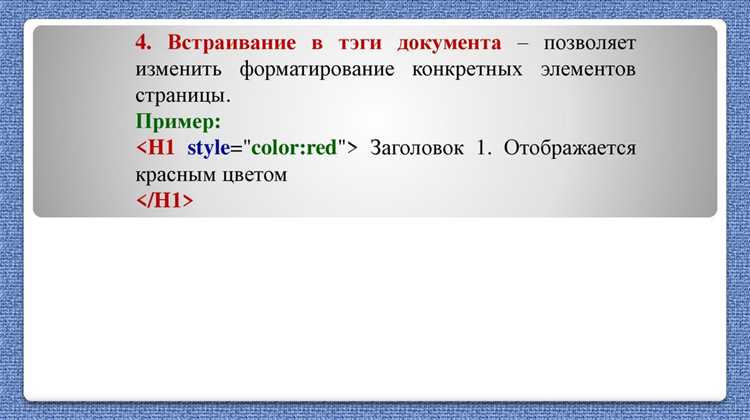Viewport: 750px width, 420px height.
Task: Click the word "форматирование"
Action: tap(317, 70)
